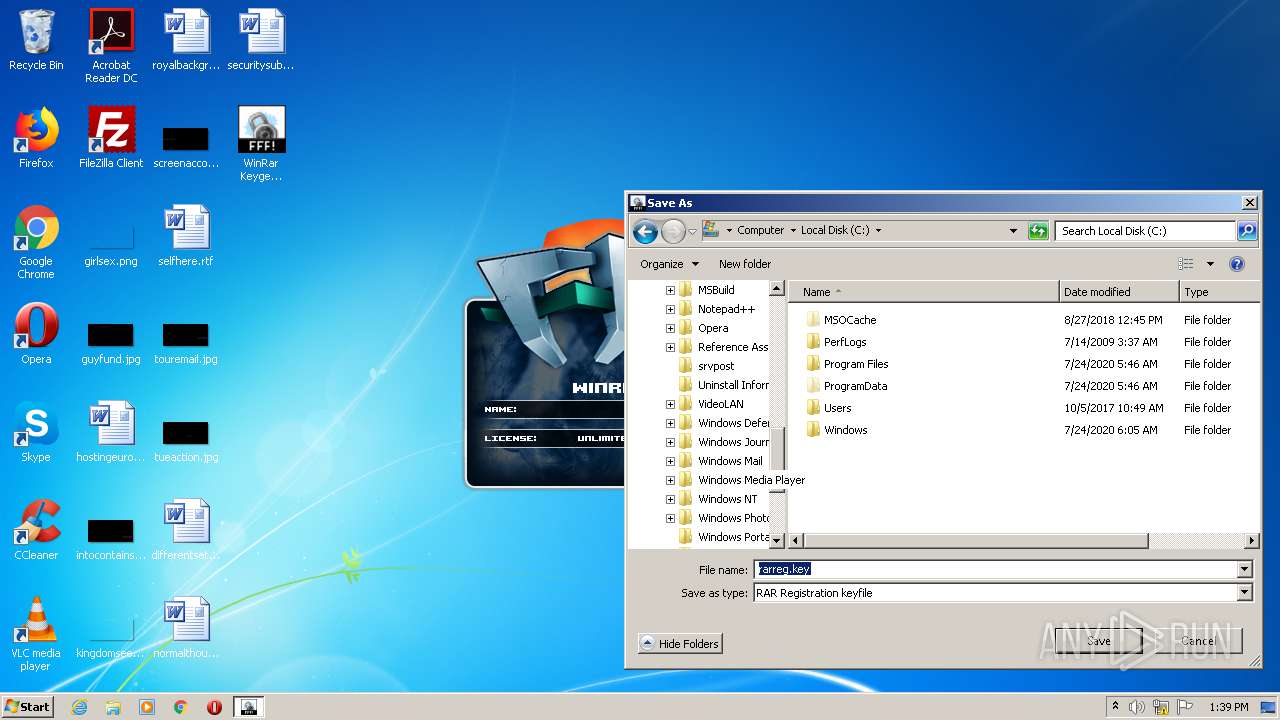This screenshot has width=1280, height=720.
Task: Open Windows Media Player taskbar icon
Action: coord(147,707)
